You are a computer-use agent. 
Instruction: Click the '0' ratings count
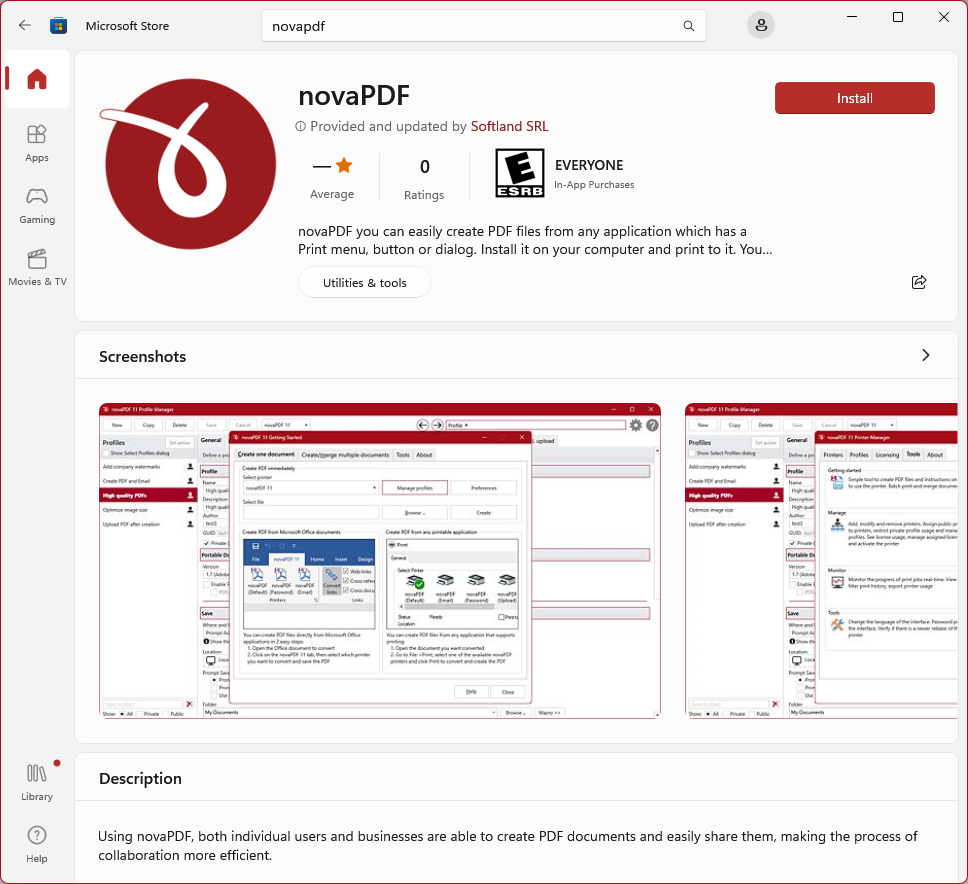click(x=425, y=167)
